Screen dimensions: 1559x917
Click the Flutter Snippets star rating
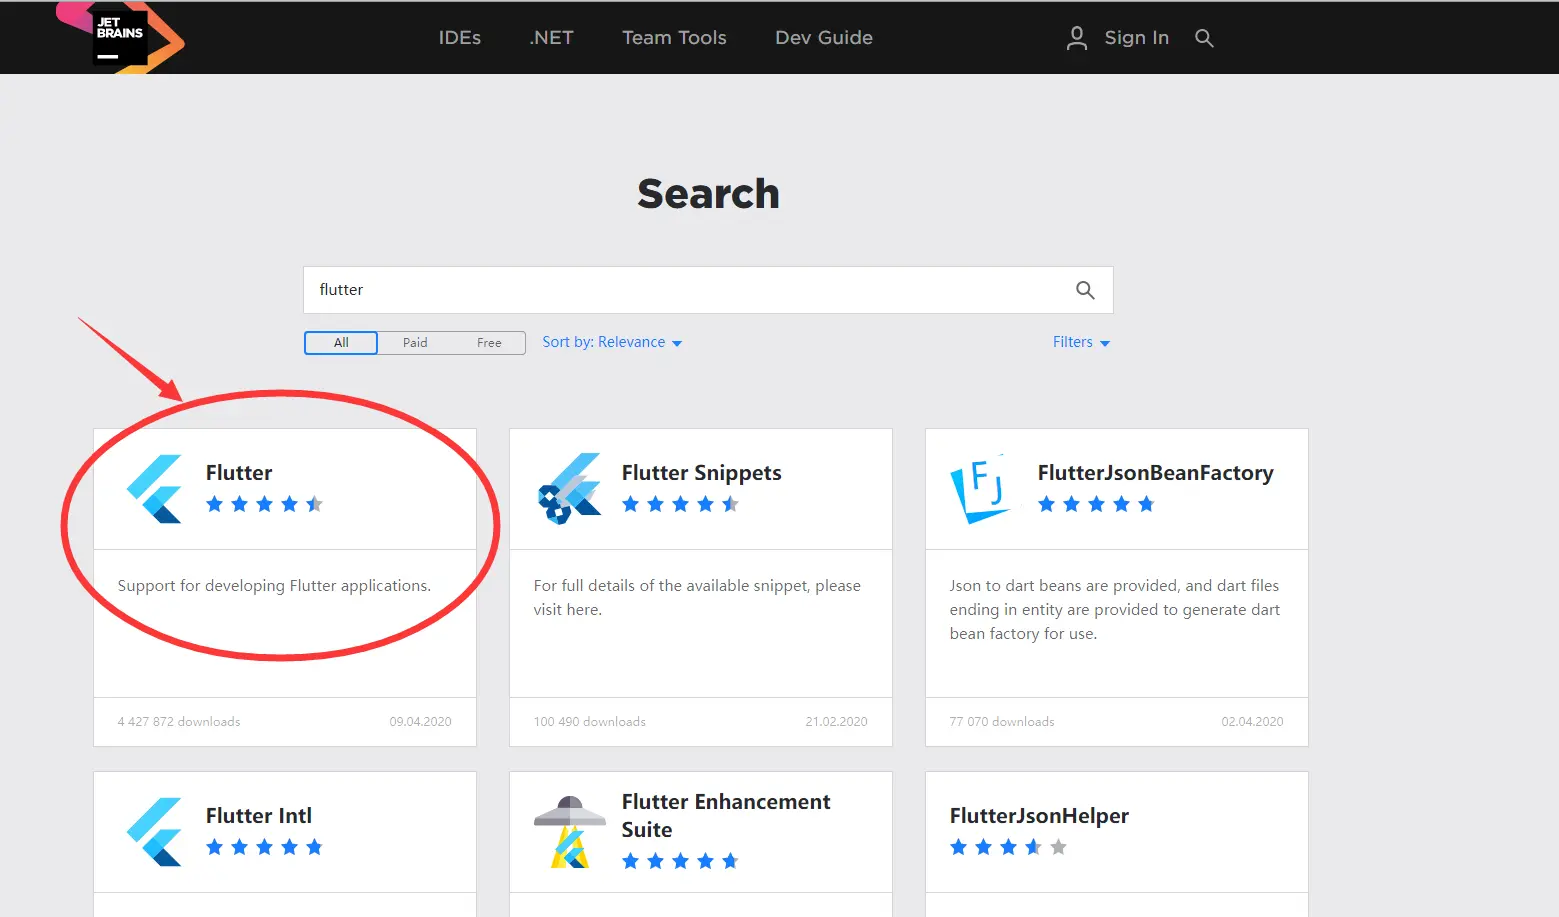pyautogui.click(x=680, y=504)
